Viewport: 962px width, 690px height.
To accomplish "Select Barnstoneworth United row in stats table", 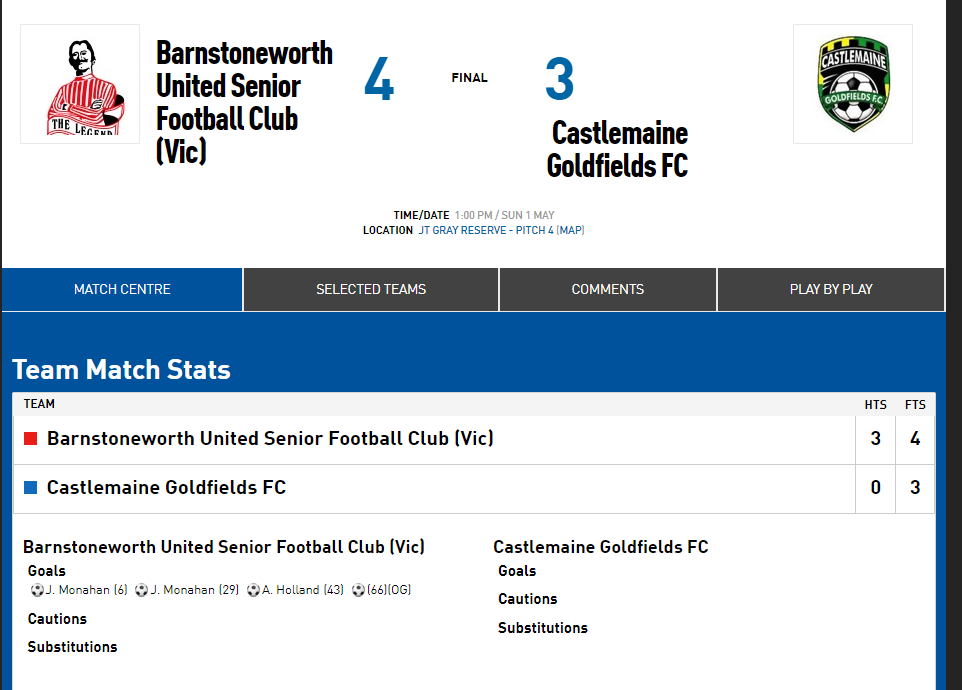I will pos(474,439).
